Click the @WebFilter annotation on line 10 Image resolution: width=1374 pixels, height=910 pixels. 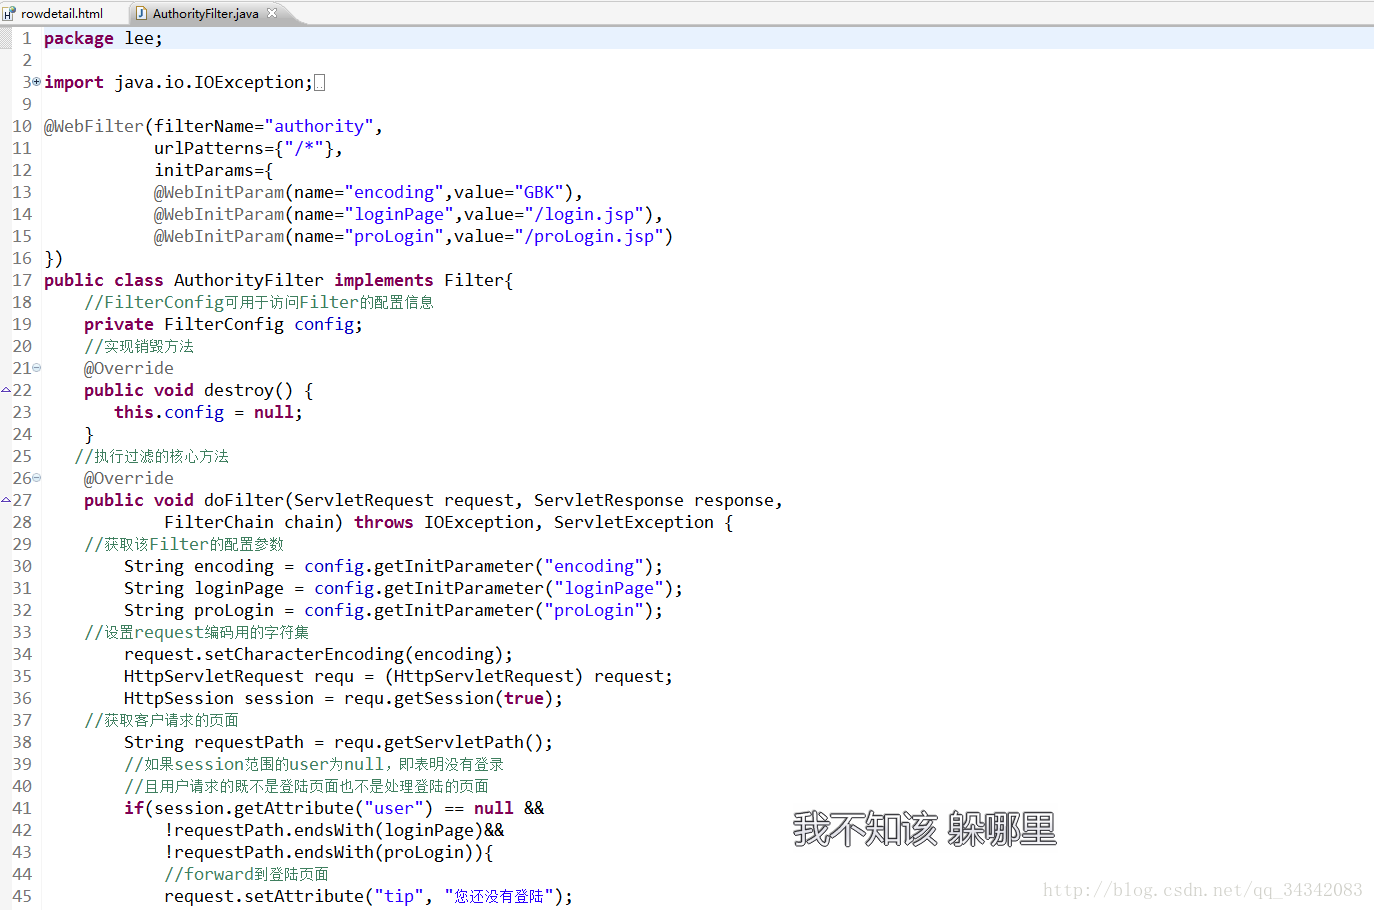point(94,126)
